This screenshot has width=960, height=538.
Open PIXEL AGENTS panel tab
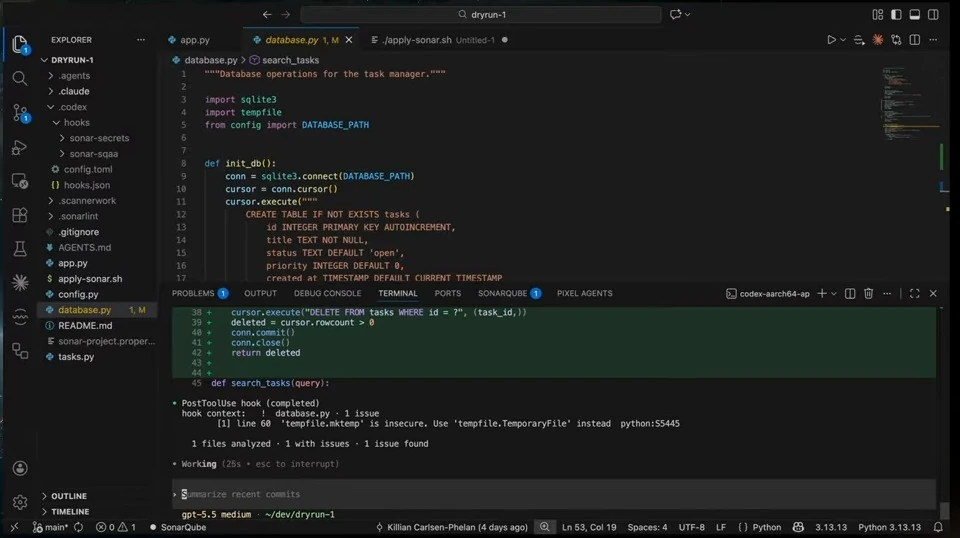585,294
